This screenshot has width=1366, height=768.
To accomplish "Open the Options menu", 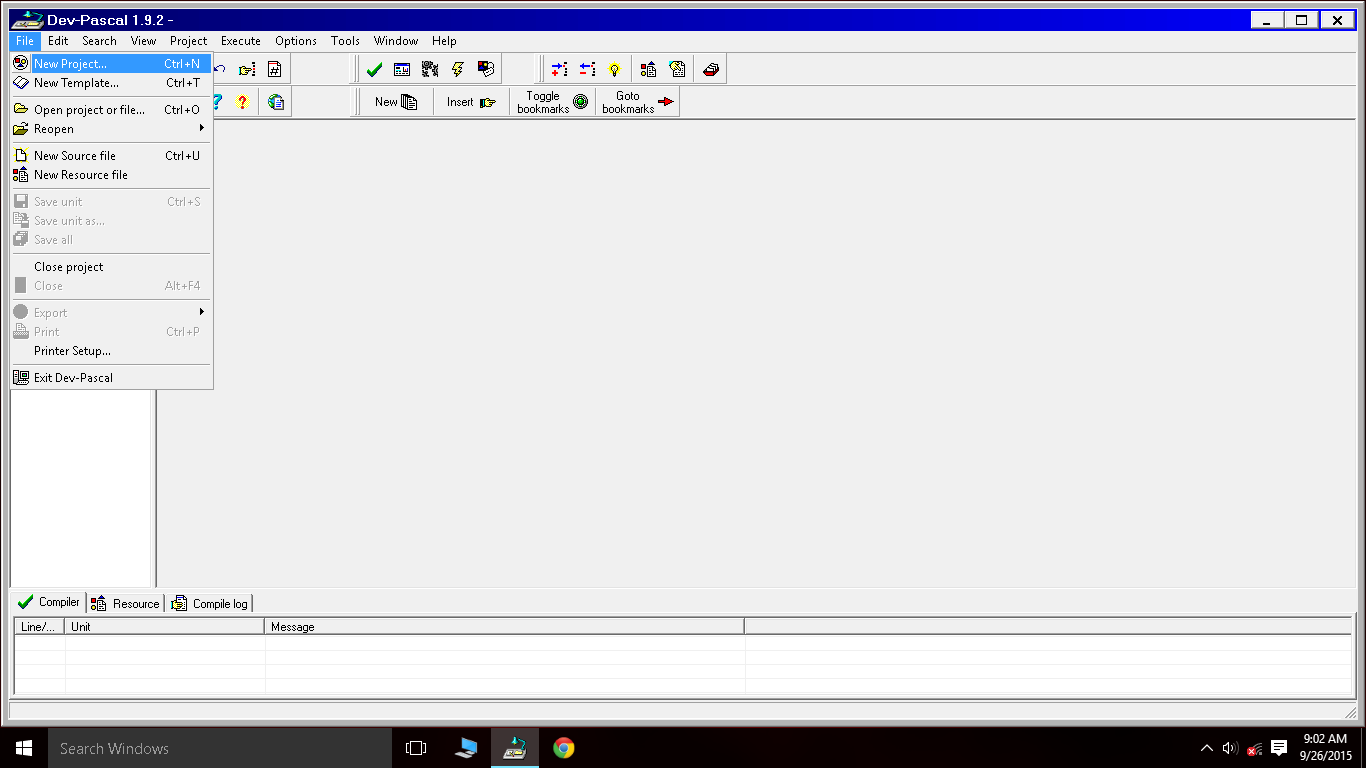I will pyautogui.click(x=296, y=41).
